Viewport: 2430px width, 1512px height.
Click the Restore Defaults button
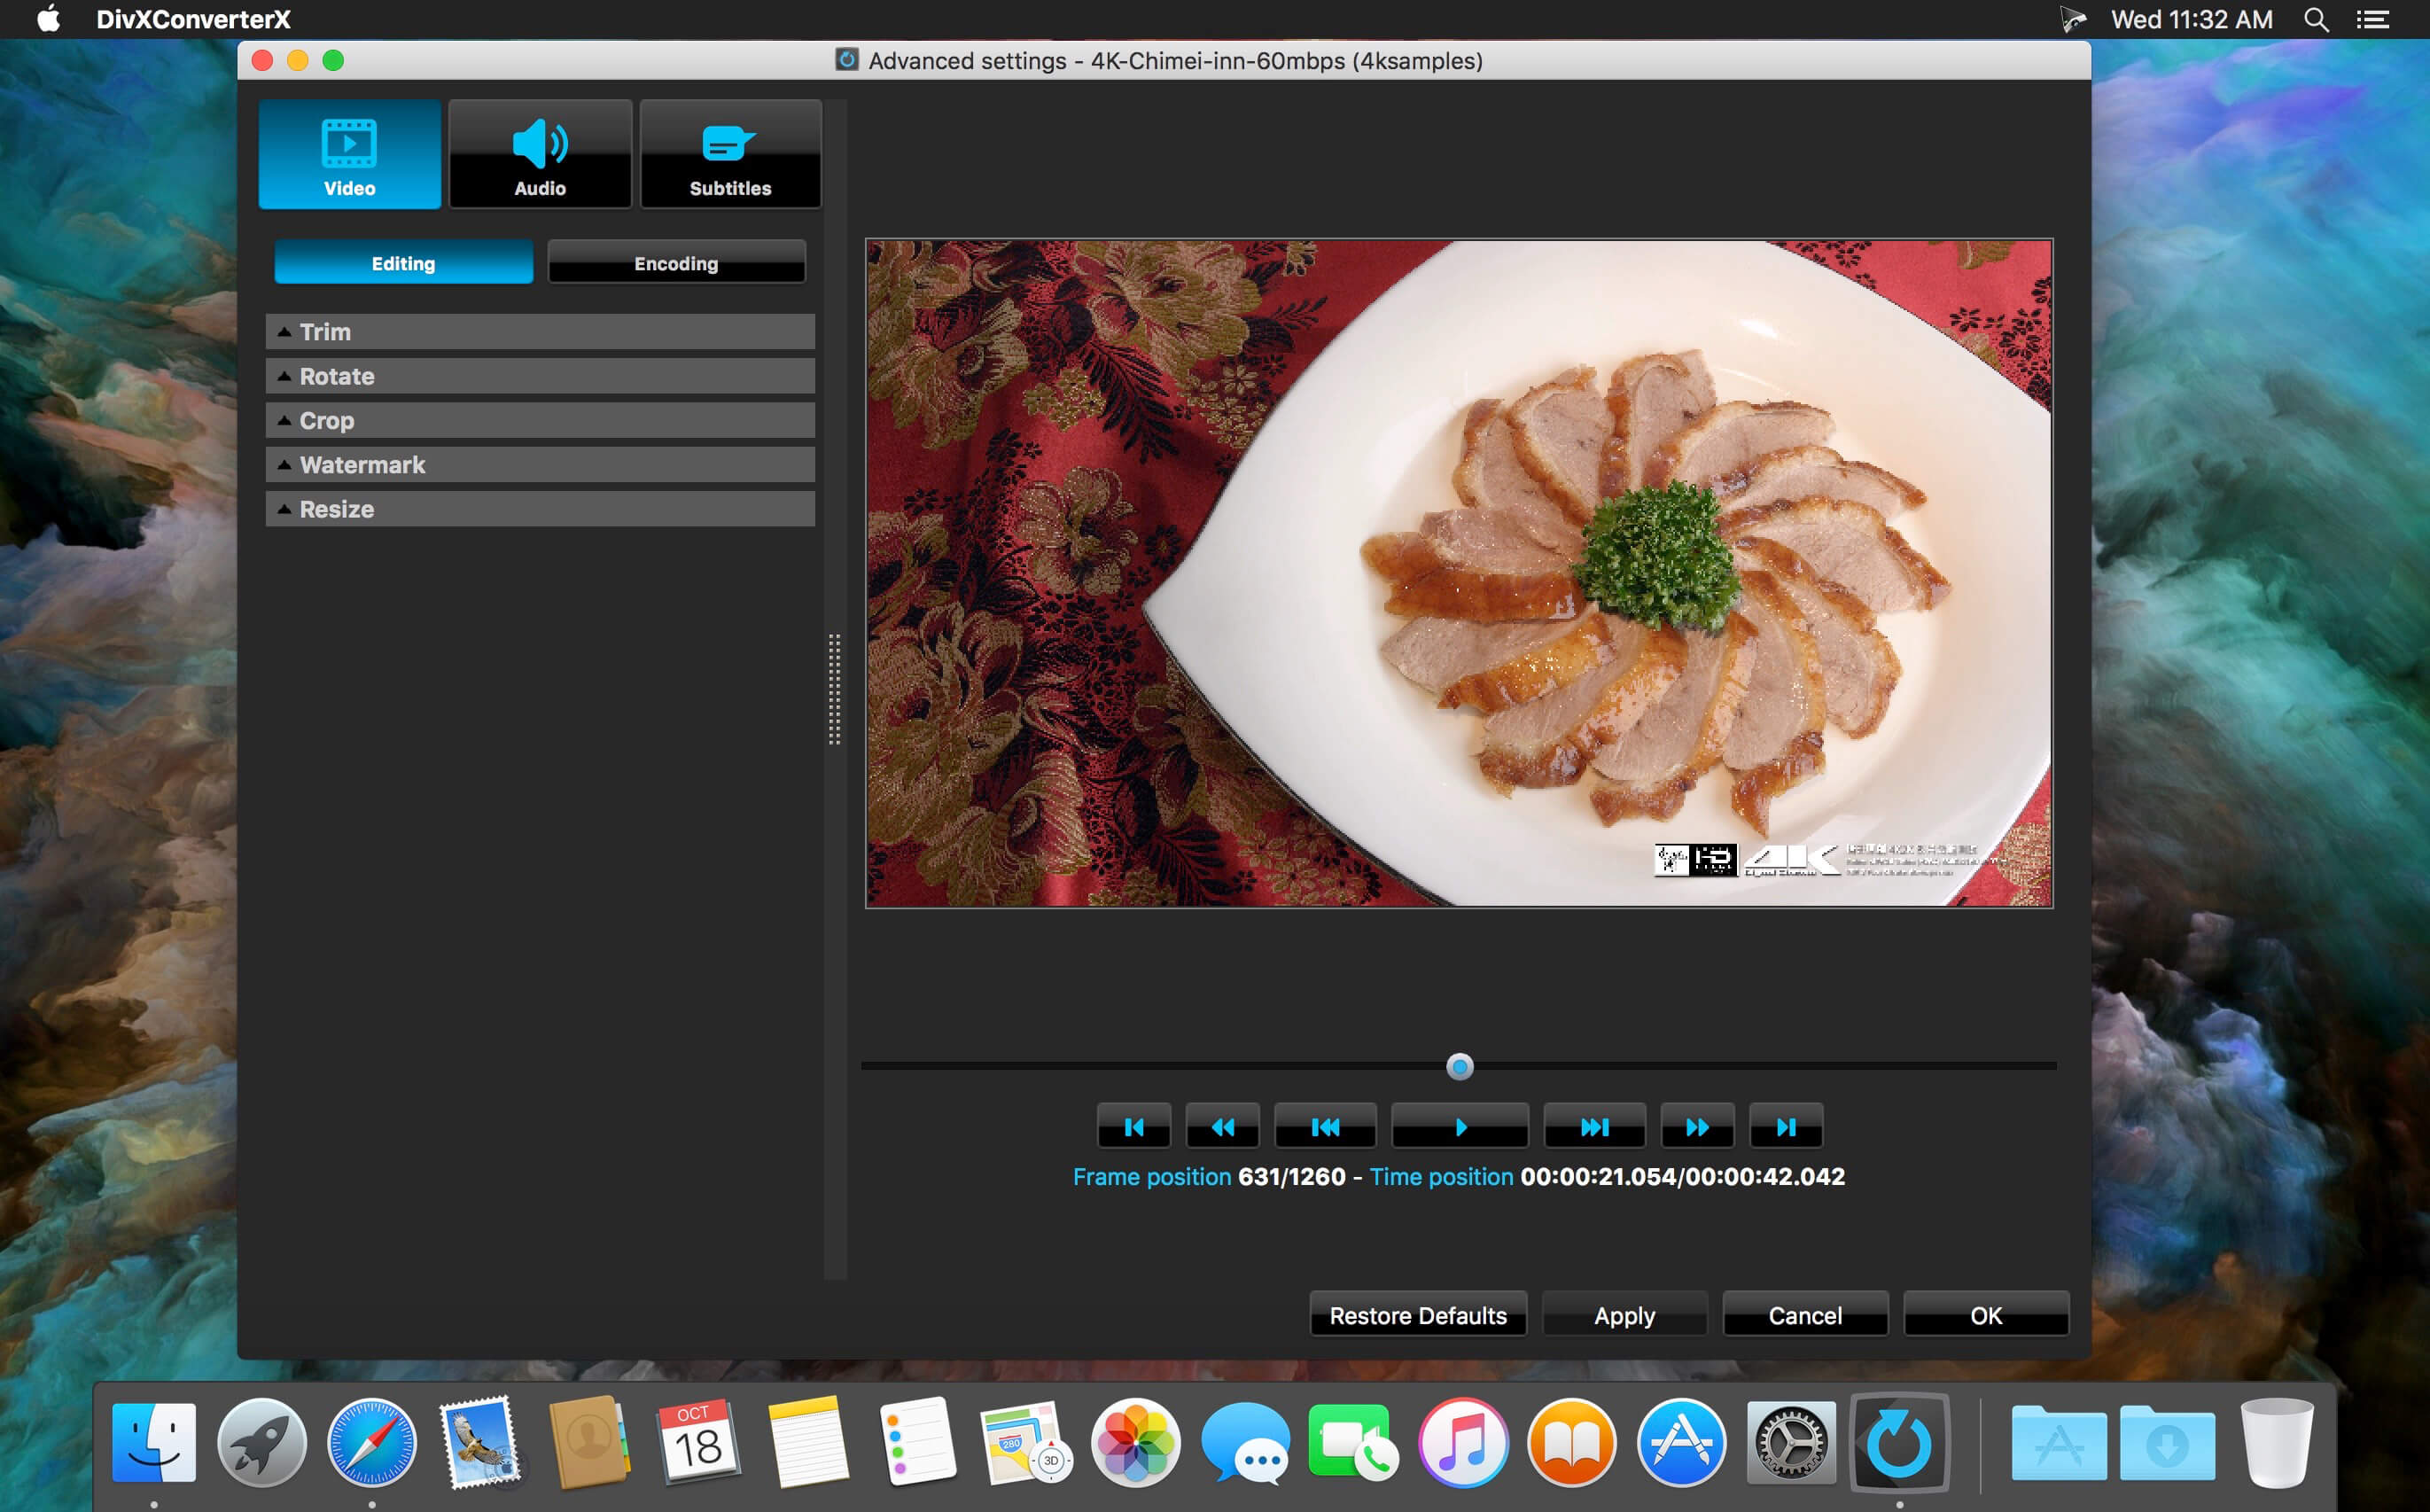pos(1416,1315)
